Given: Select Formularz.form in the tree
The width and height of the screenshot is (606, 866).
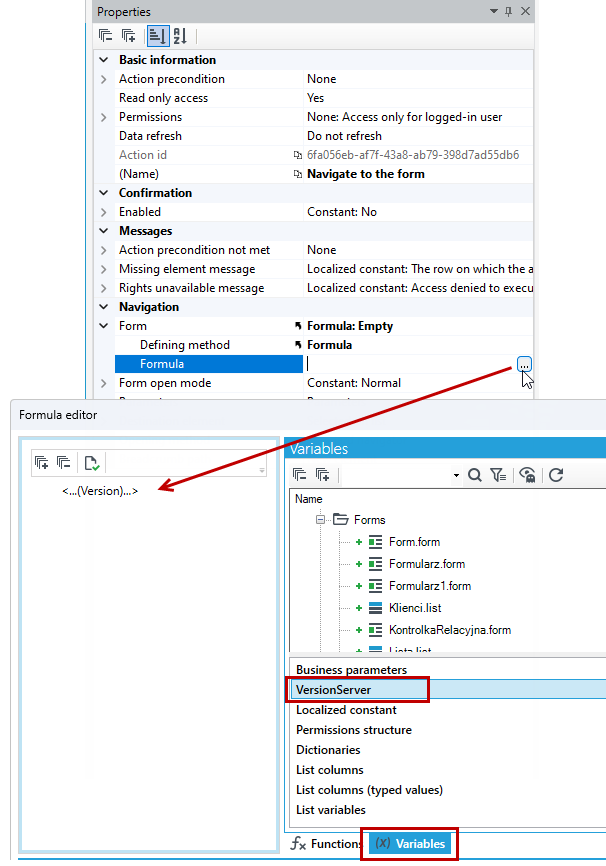Looking at the screenshot, I should (426, 564).
